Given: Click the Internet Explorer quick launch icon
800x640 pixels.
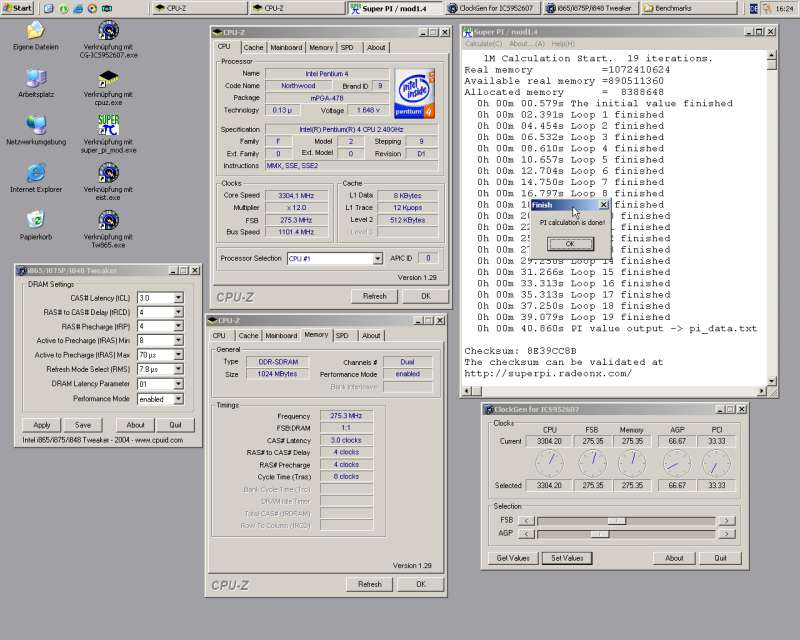Looking at the screenshot, I should 78,8.
